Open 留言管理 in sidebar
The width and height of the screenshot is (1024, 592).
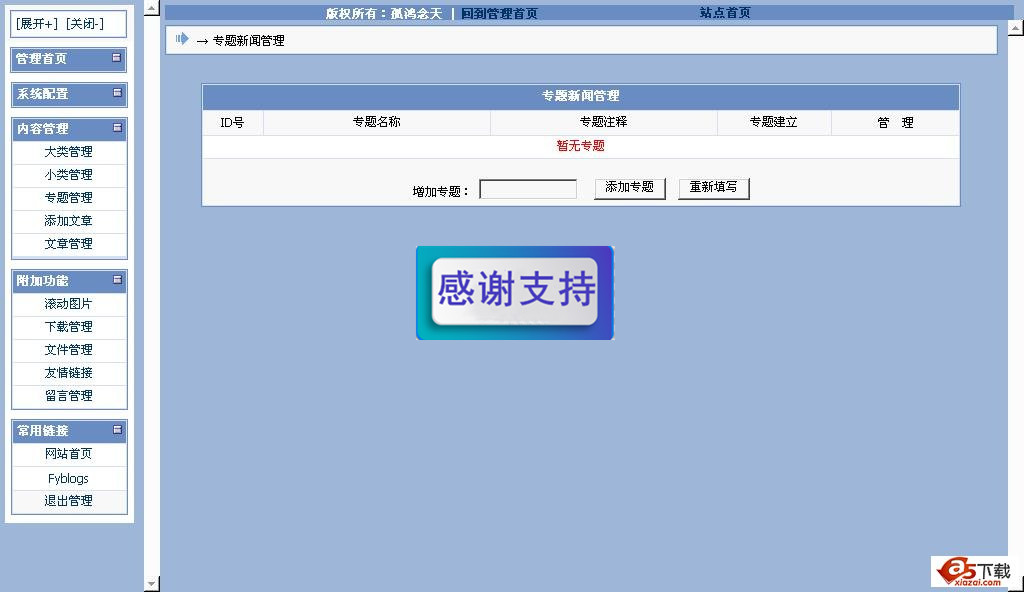pos(69,395)
